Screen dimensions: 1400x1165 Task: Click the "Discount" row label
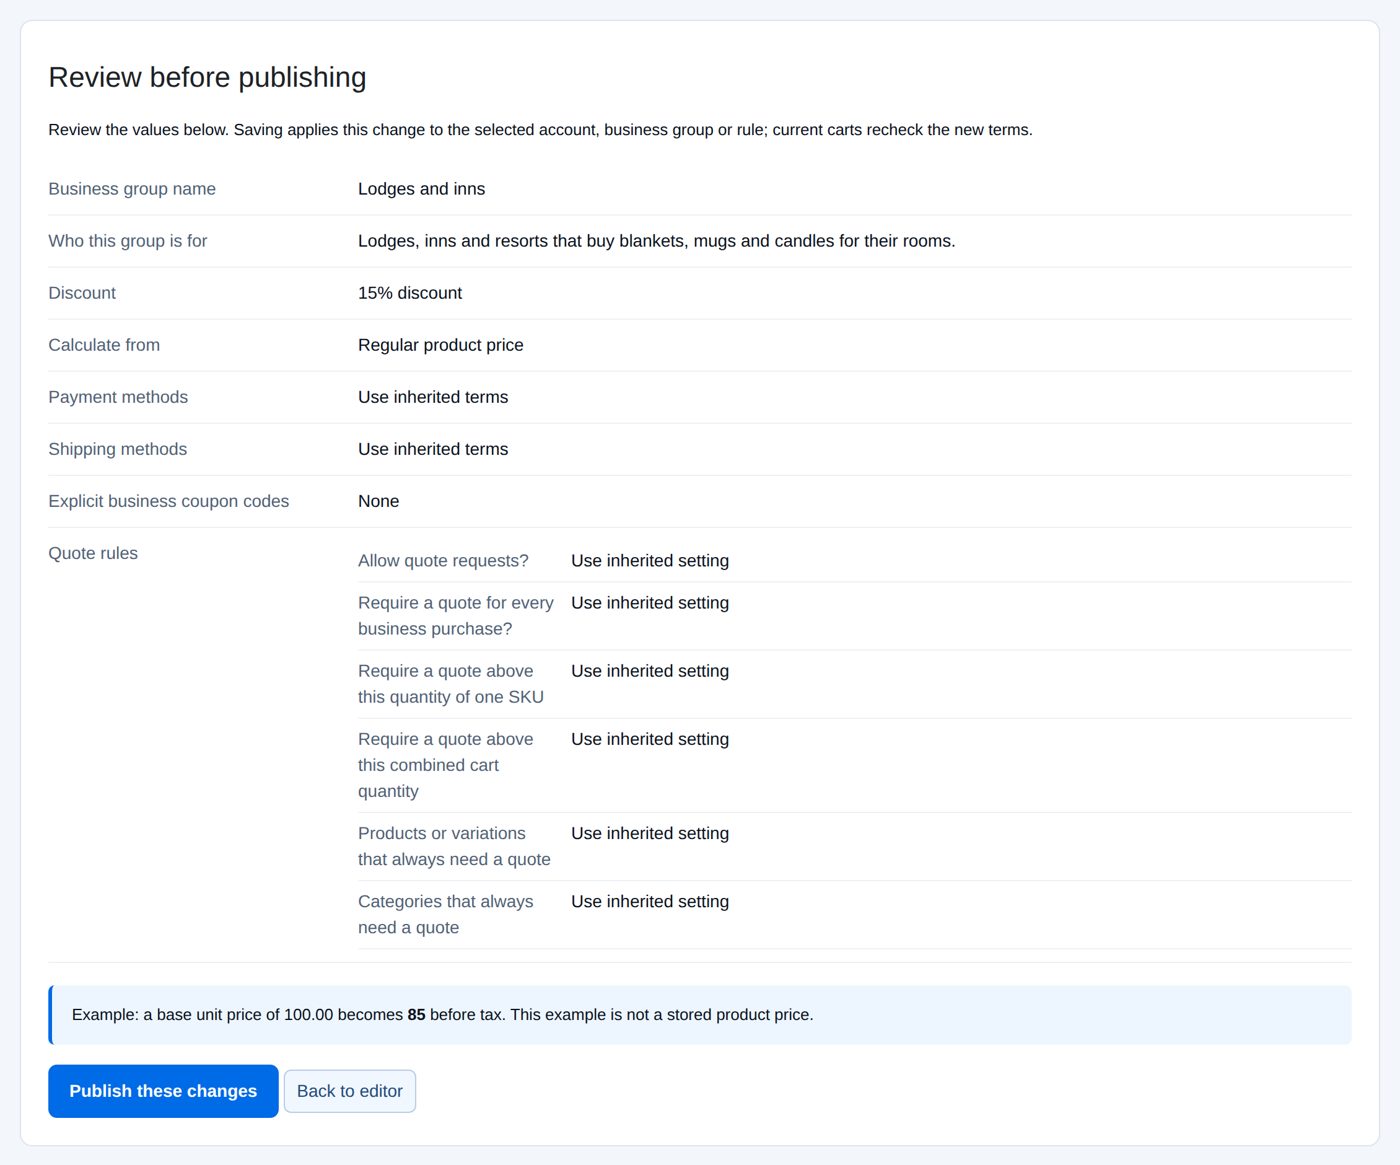tap(82, 293)
